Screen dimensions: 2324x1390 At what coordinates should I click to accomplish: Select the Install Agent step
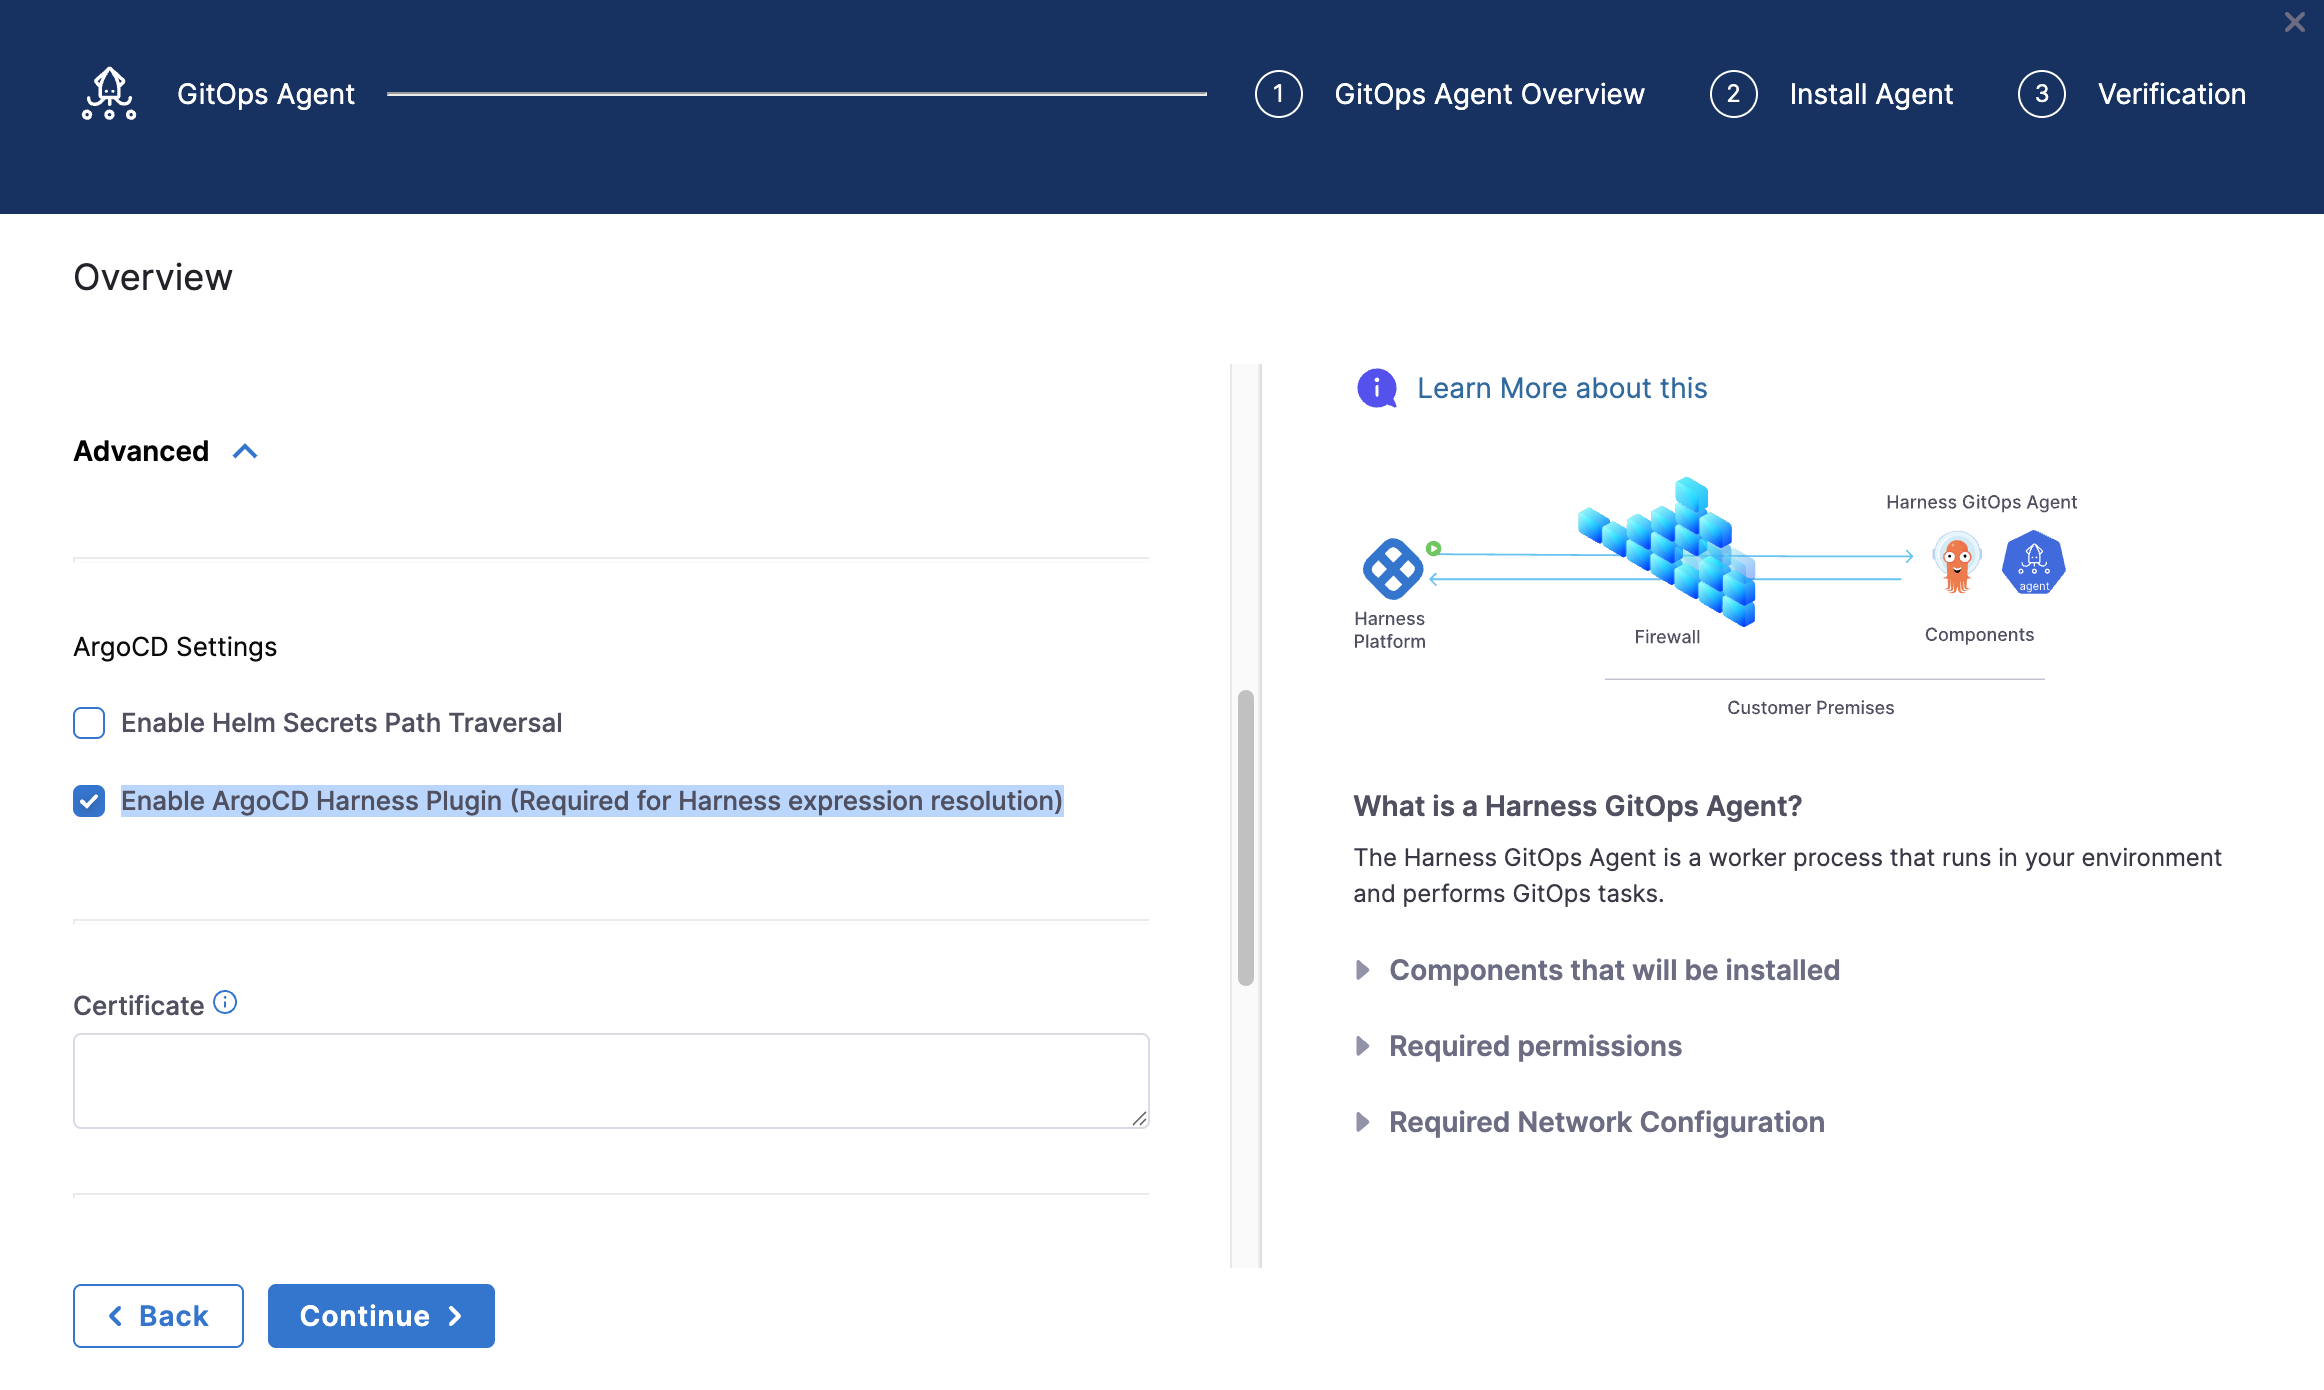tap(1871, 93)
